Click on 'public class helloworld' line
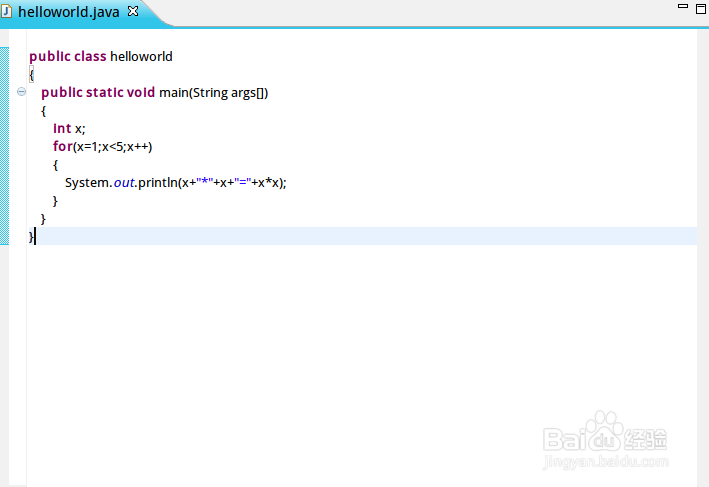709x487 pixels. coord(101,57)
